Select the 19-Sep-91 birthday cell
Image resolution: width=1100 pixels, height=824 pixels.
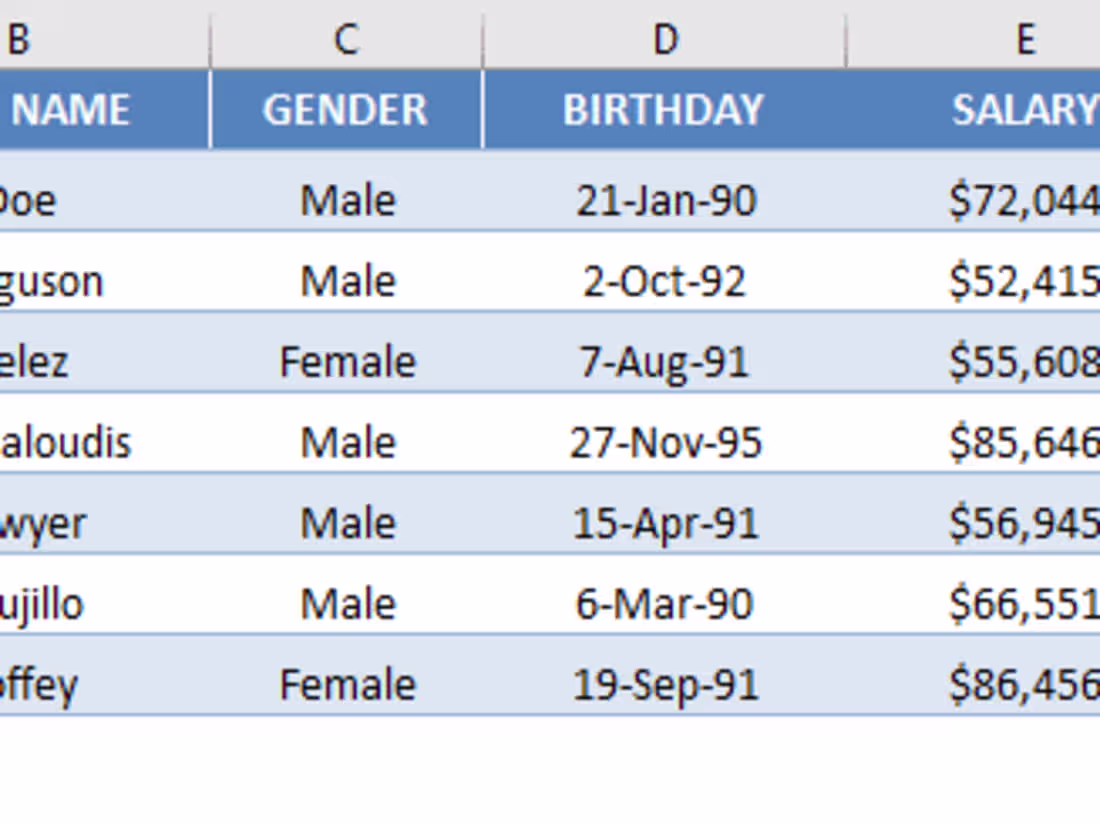pyautogui.click(x=666, y=685)
